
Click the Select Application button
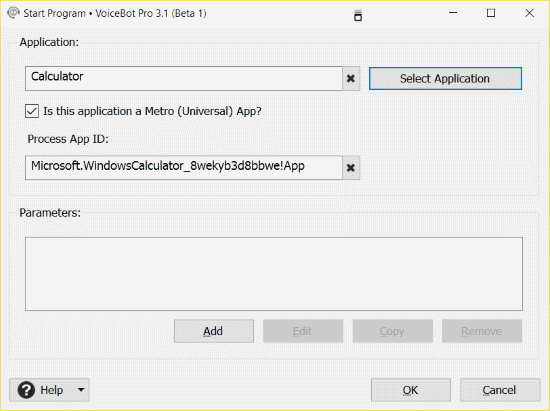pos(445,79)
